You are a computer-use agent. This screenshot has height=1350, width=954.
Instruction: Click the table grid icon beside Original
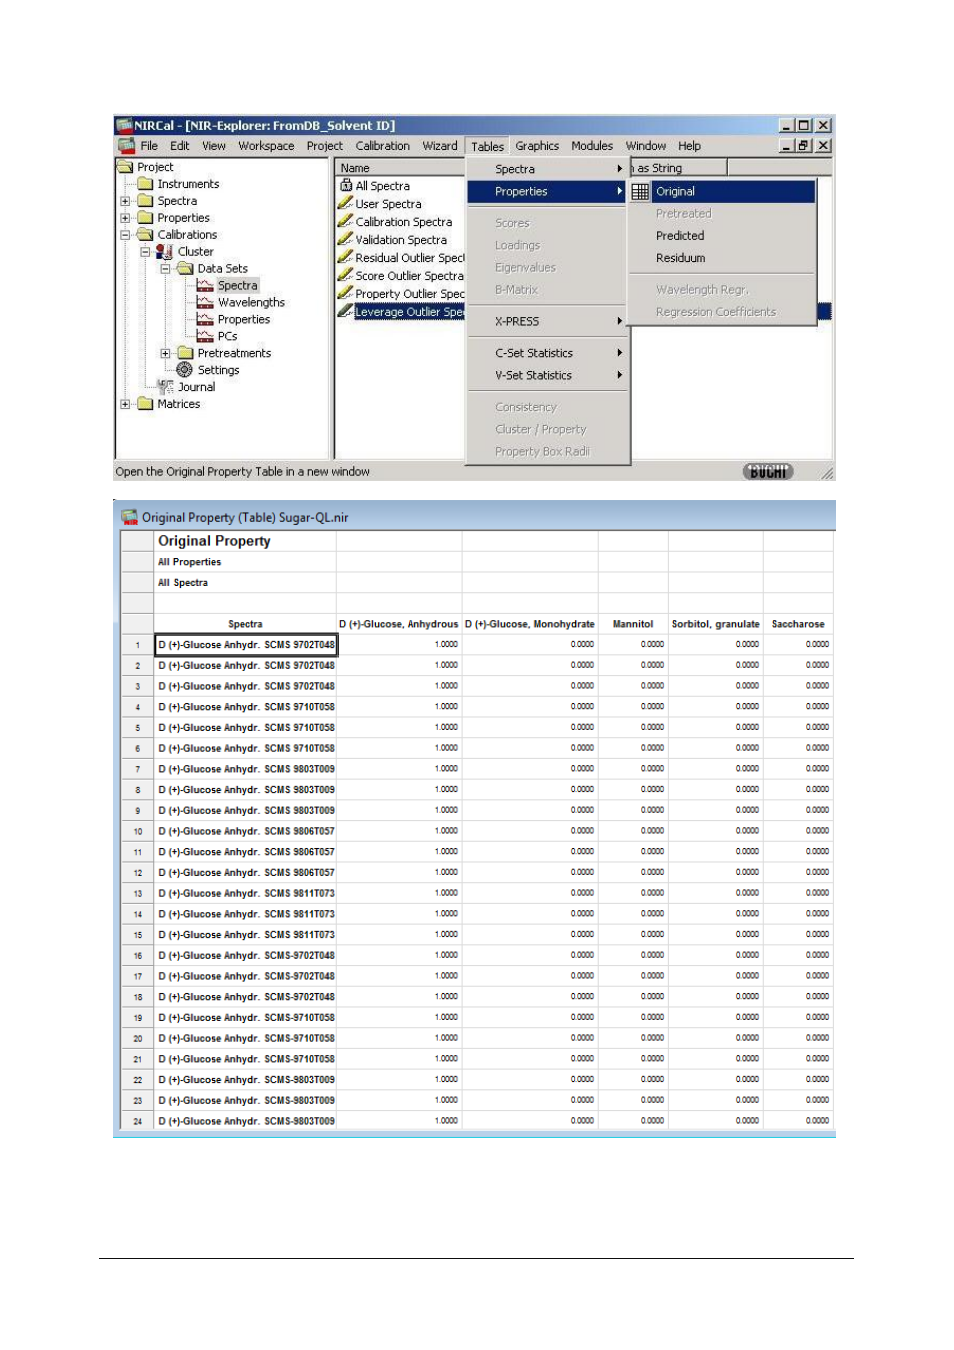pyautogui.click(x=640, y=192)
